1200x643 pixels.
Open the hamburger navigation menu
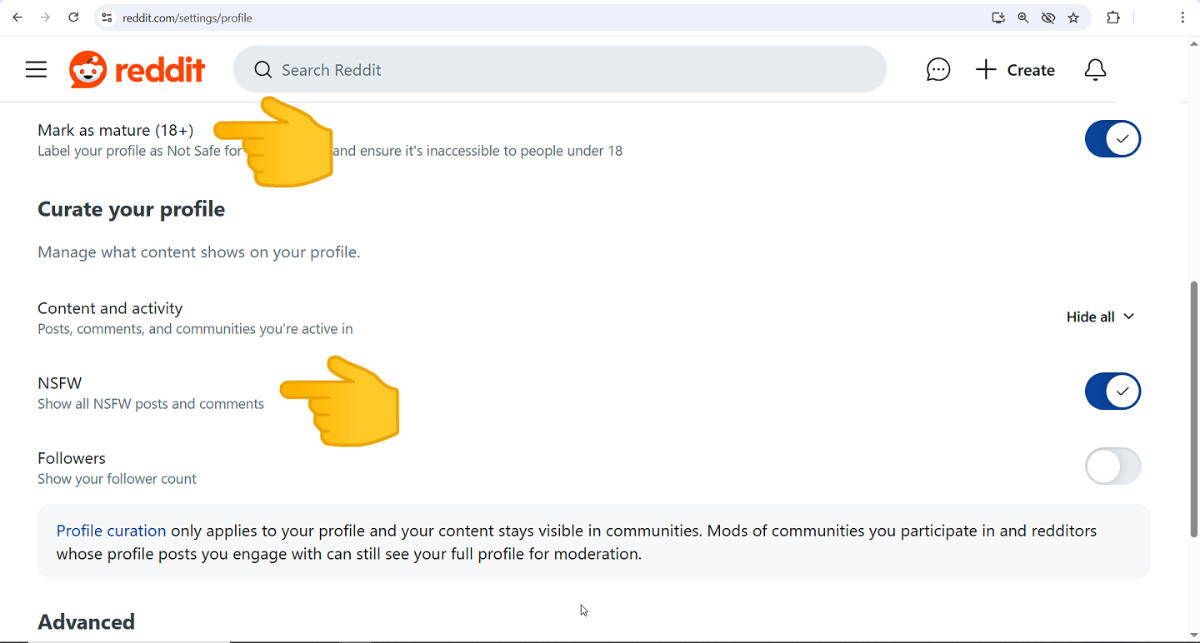36,69
